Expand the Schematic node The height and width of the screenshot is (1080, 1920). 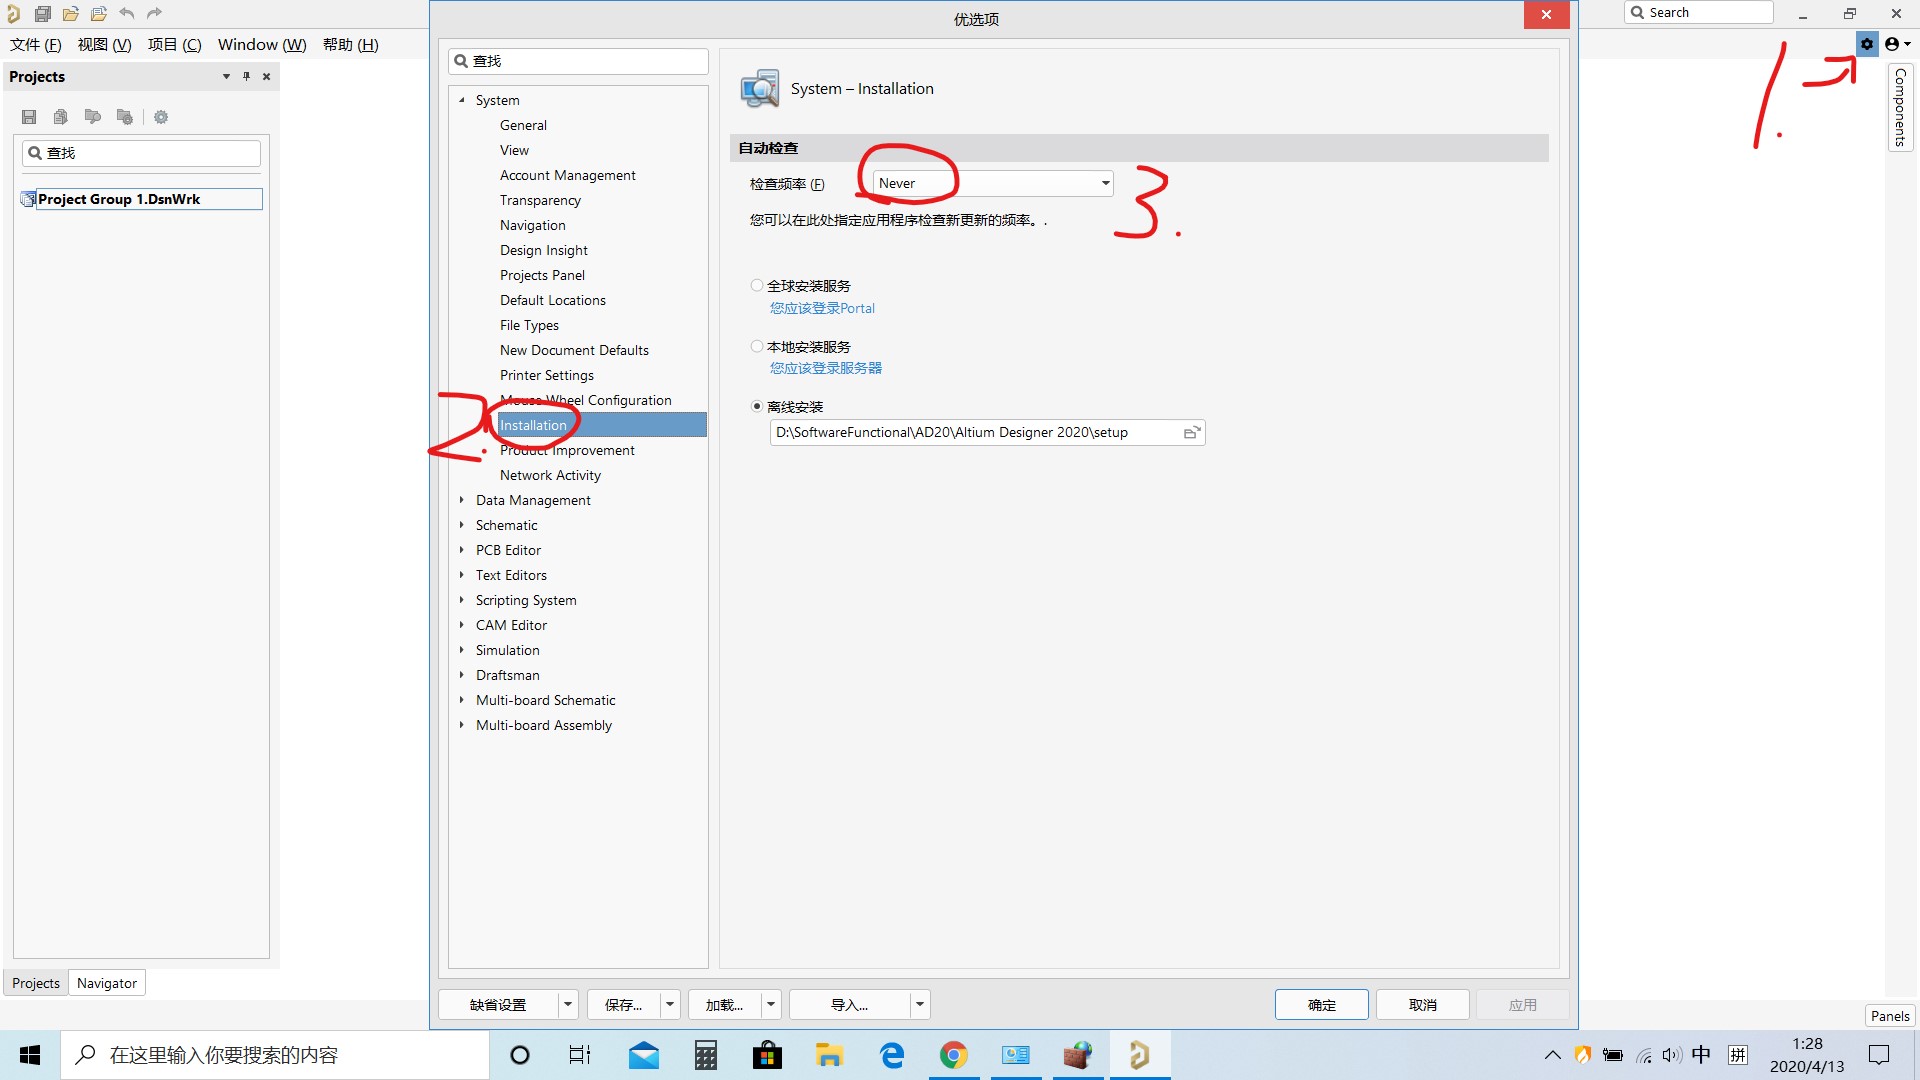(462, 525)
